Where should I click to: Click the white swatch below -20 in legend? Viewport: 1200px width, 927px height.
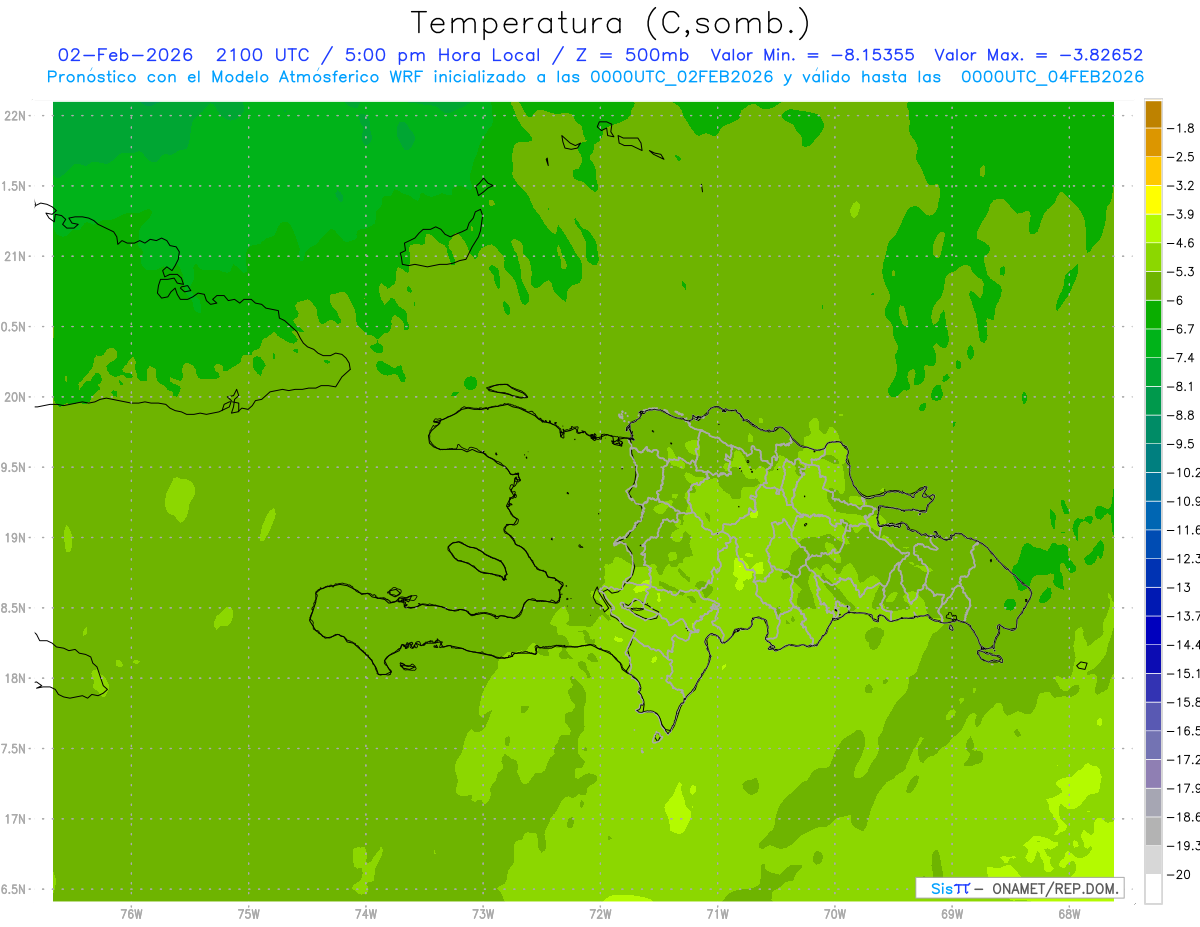[1153, 889]
